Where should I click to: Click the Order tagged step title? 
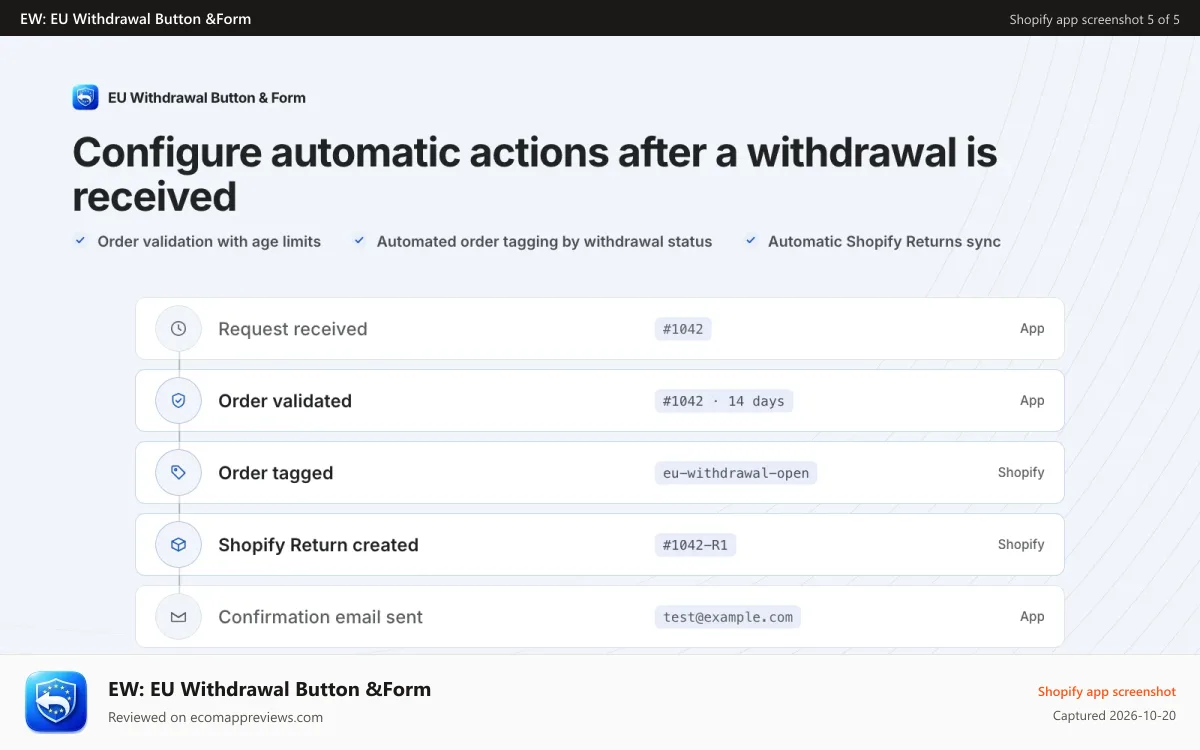[276, 473]
